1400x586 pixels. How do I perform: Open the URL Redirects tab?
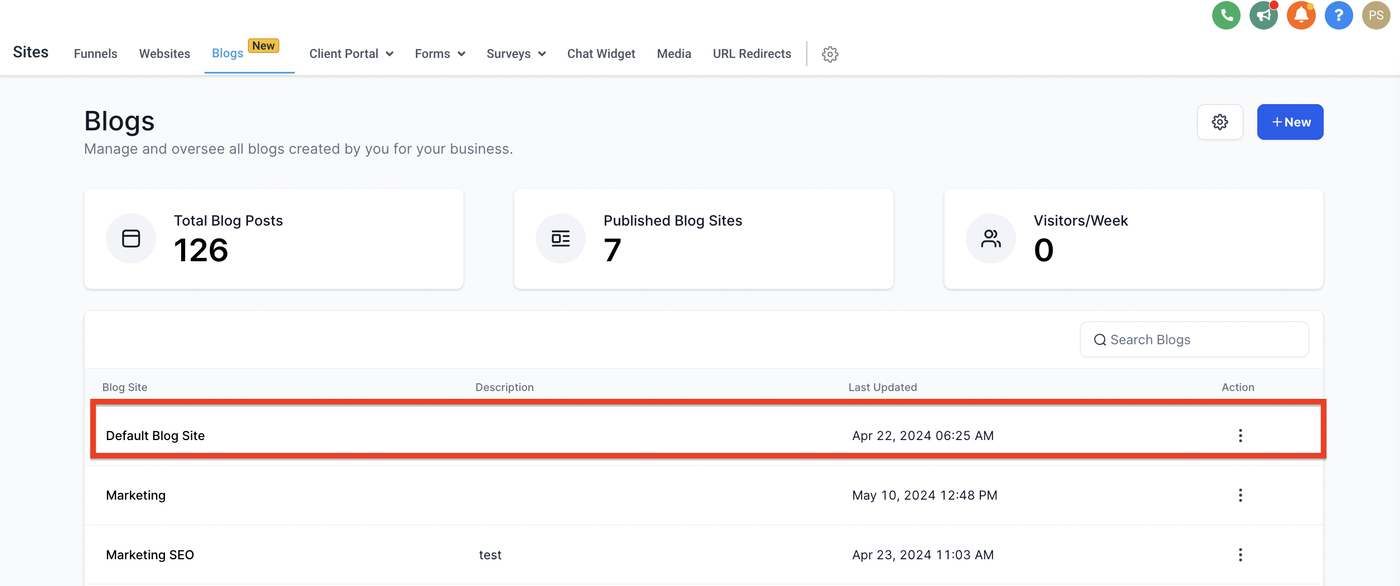[x=752, y=54]
